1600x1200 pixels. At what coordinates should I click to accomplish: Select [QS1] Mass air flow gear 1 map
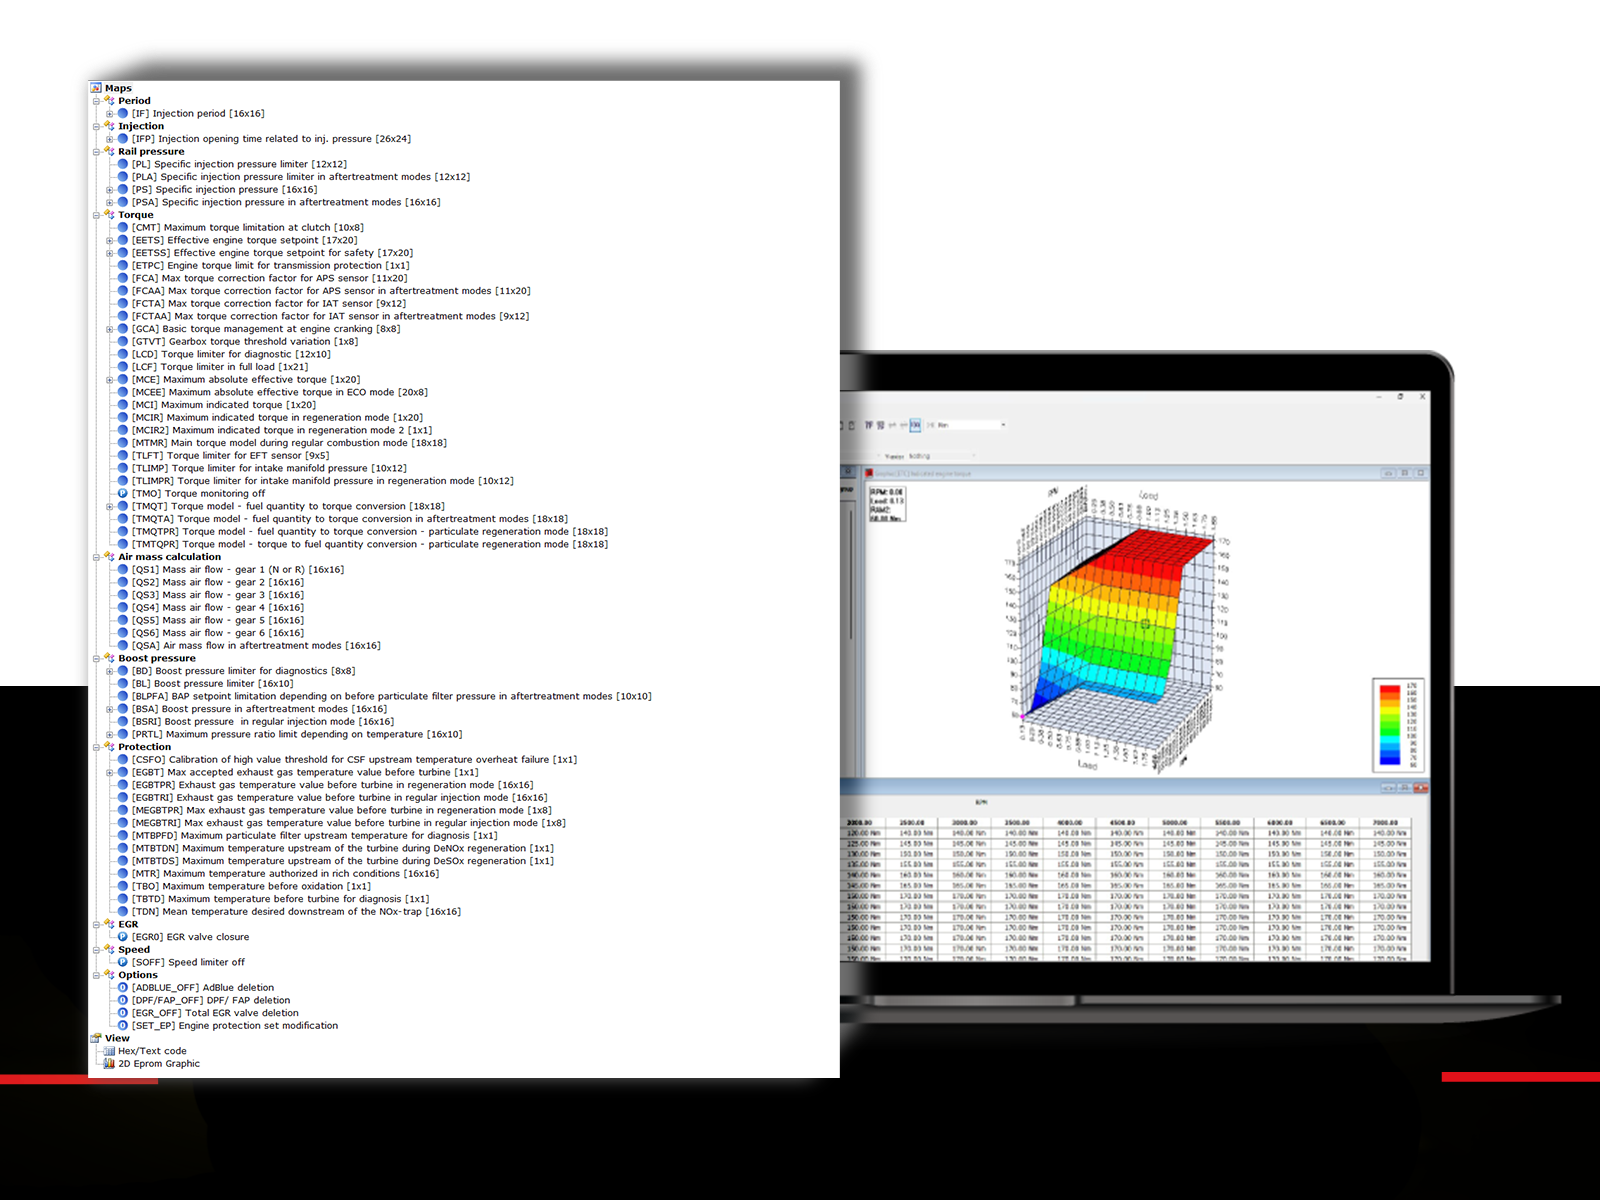[238, 569]
